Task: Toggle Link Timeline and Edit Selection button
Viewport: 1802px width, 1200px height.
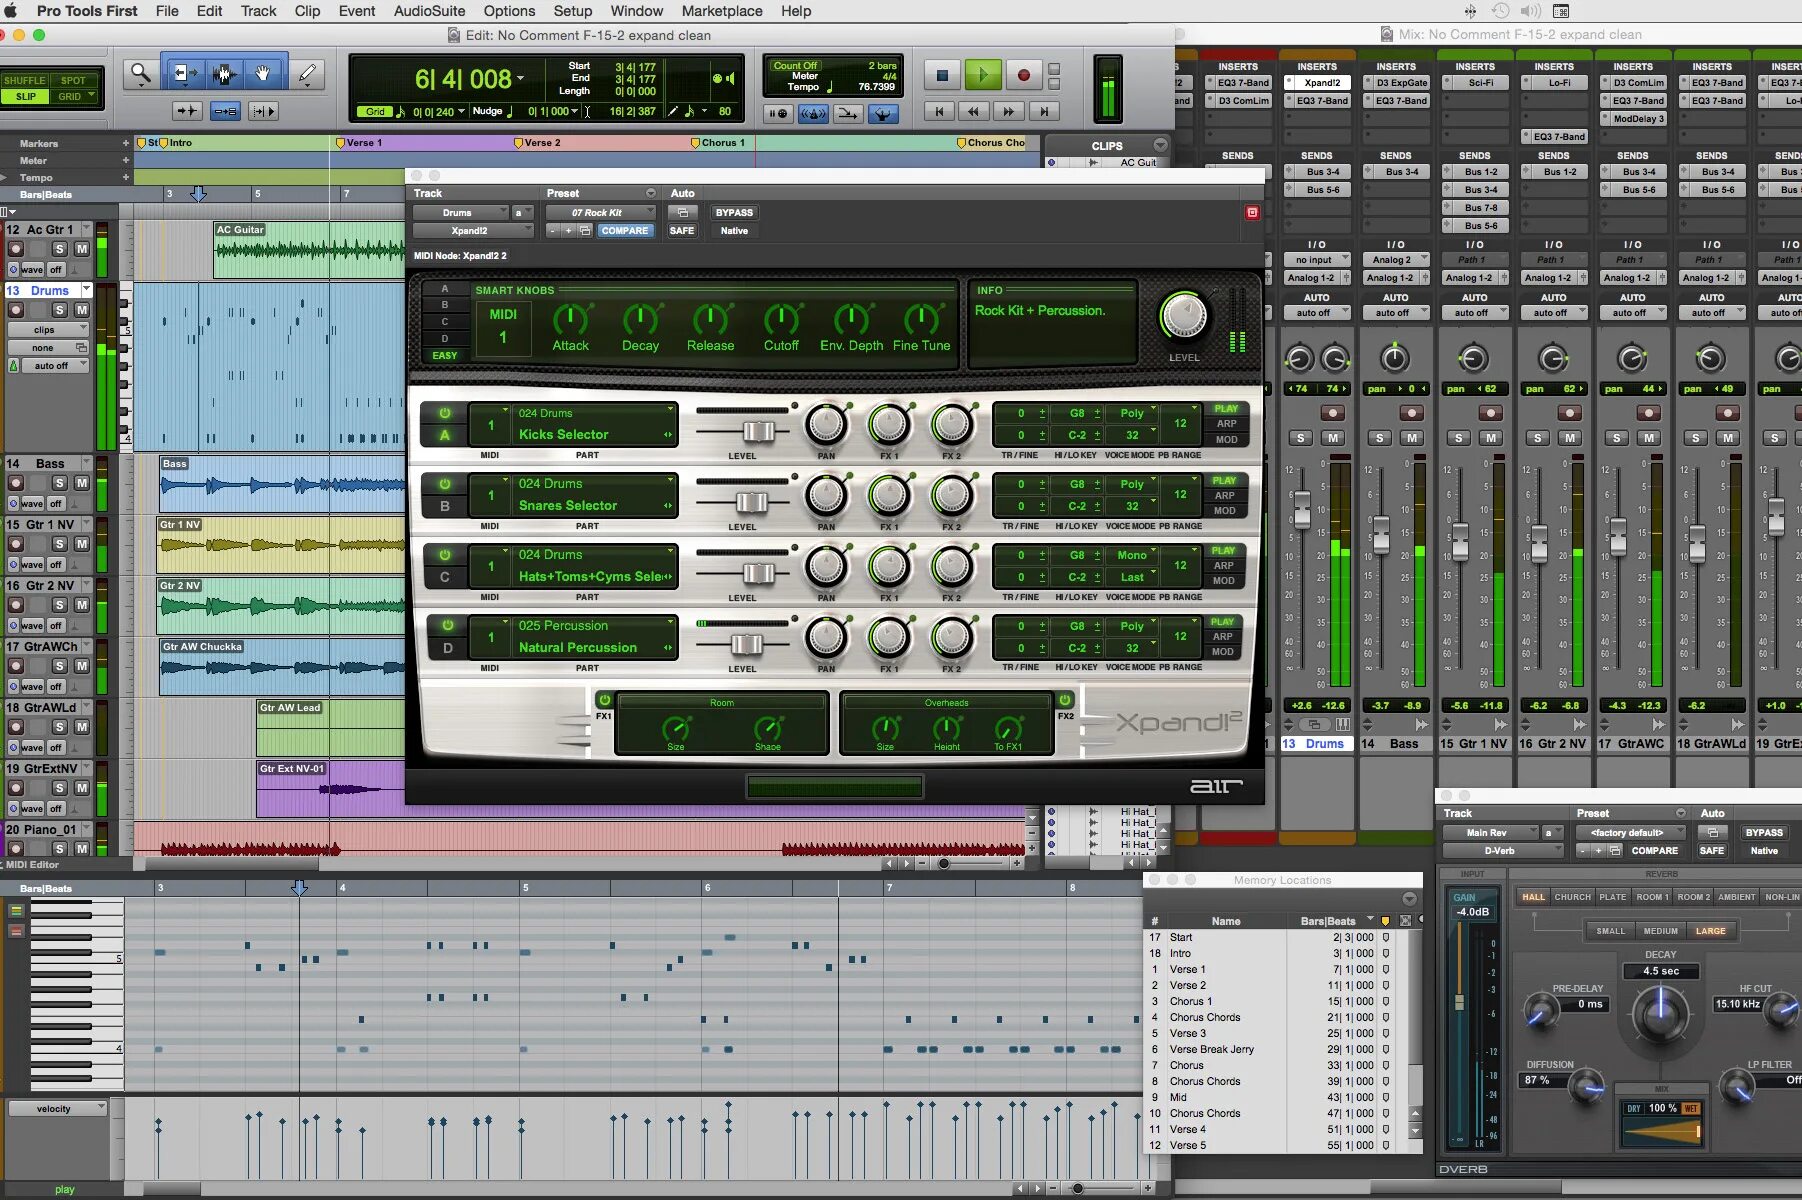Action: tap(226, 111)
